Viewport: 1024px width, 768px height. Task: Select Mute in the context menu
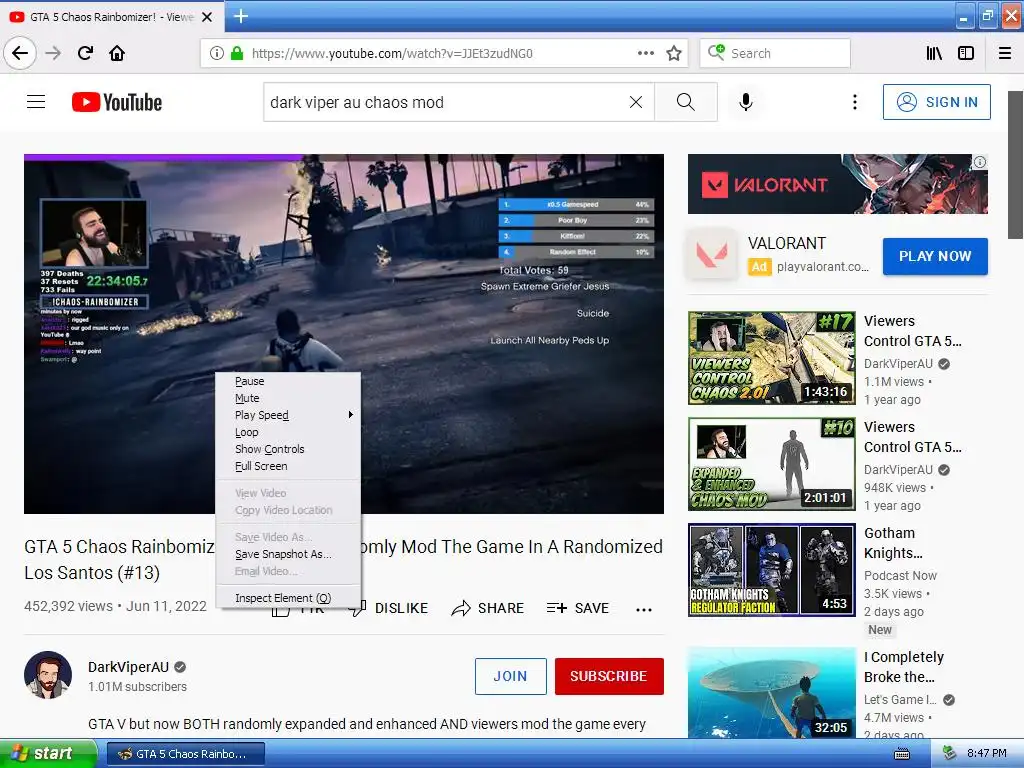click(288, 398)
